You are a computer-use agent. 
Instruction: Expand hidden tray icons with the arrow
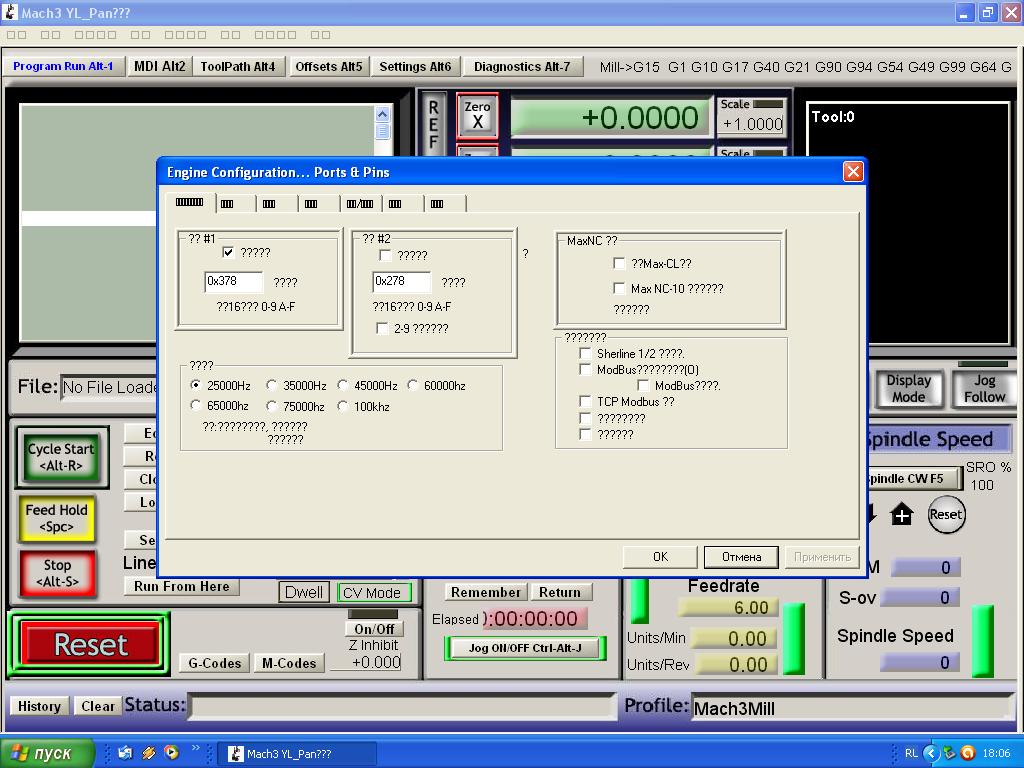pos(931,753)
